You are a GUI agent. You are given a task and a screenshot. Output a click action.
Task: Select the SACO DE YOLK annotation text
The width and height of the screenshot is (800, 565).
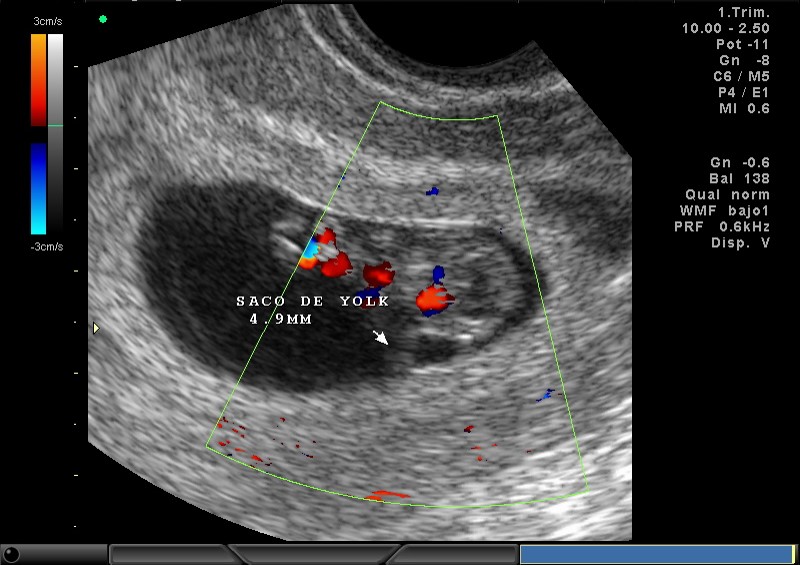312,301
